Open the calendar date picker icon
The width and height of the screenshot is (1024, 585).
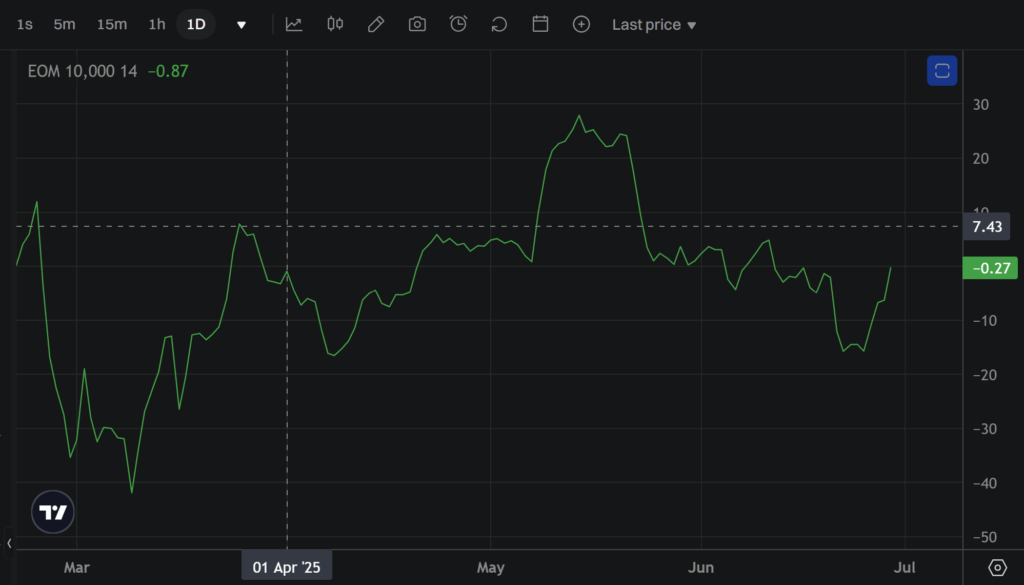tap(540, 24)
